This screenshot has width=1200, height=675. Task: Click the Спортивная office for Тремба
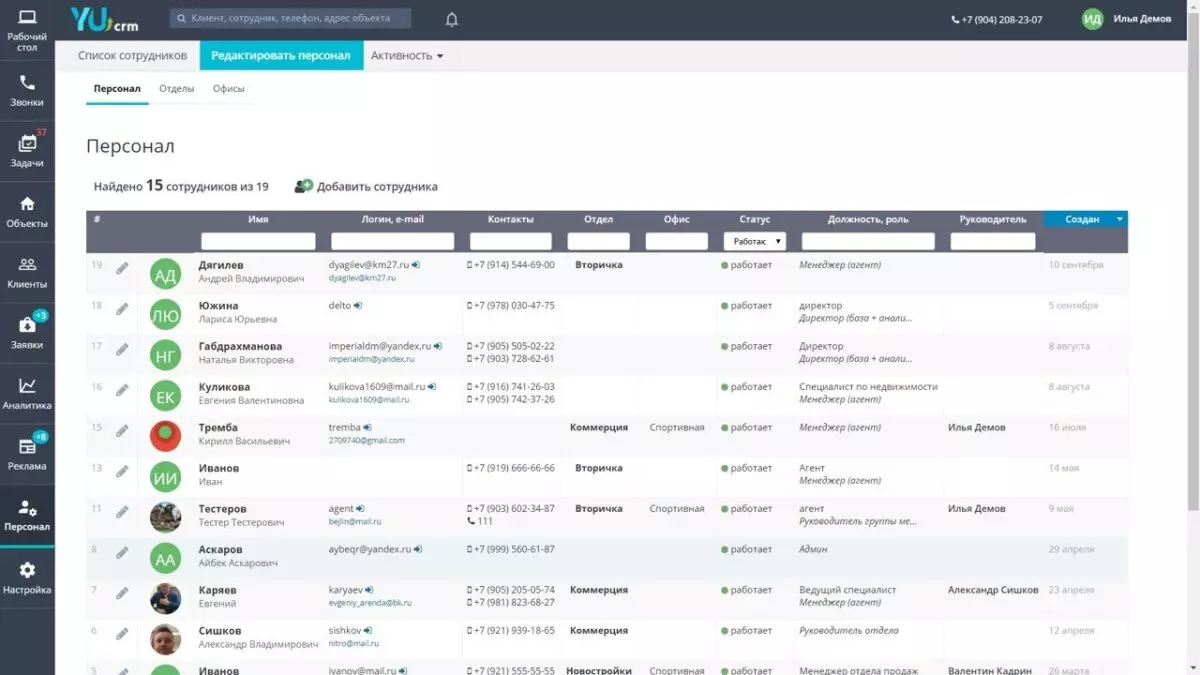(677, 427)
